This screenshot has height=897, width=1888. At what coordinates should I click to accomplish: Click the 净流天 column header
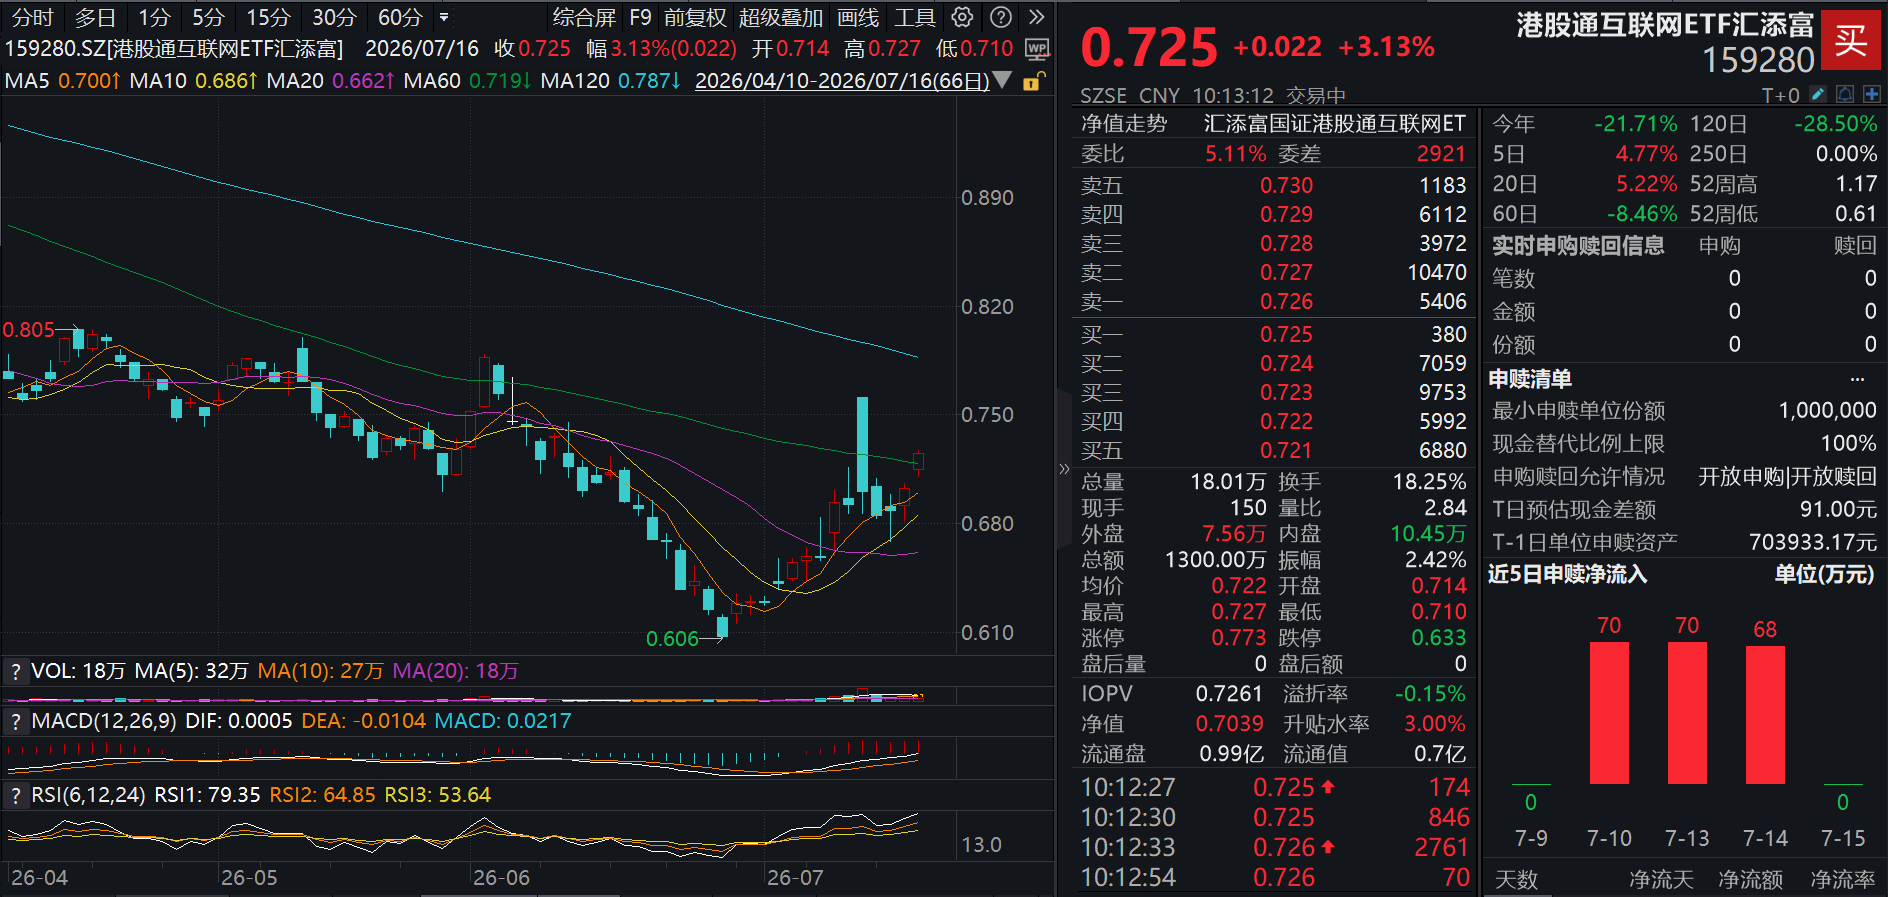pyautogui.click(x=1661, y=879)
